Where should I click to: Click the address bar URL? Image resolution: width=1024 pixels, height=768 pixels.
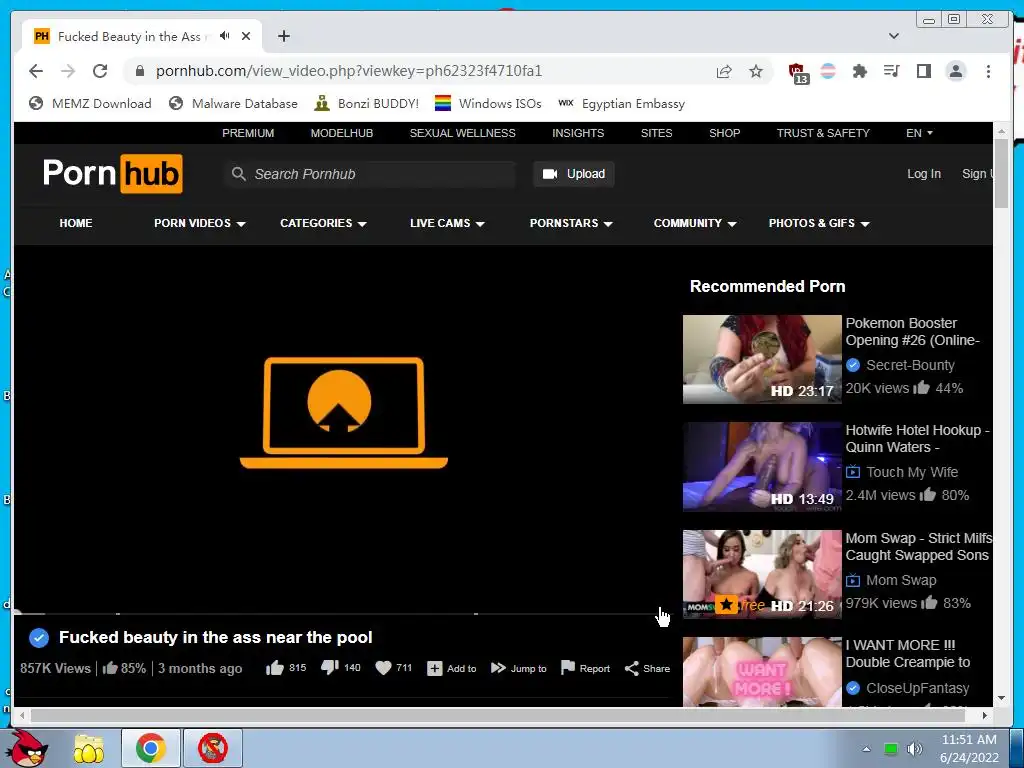click(349, 71)
